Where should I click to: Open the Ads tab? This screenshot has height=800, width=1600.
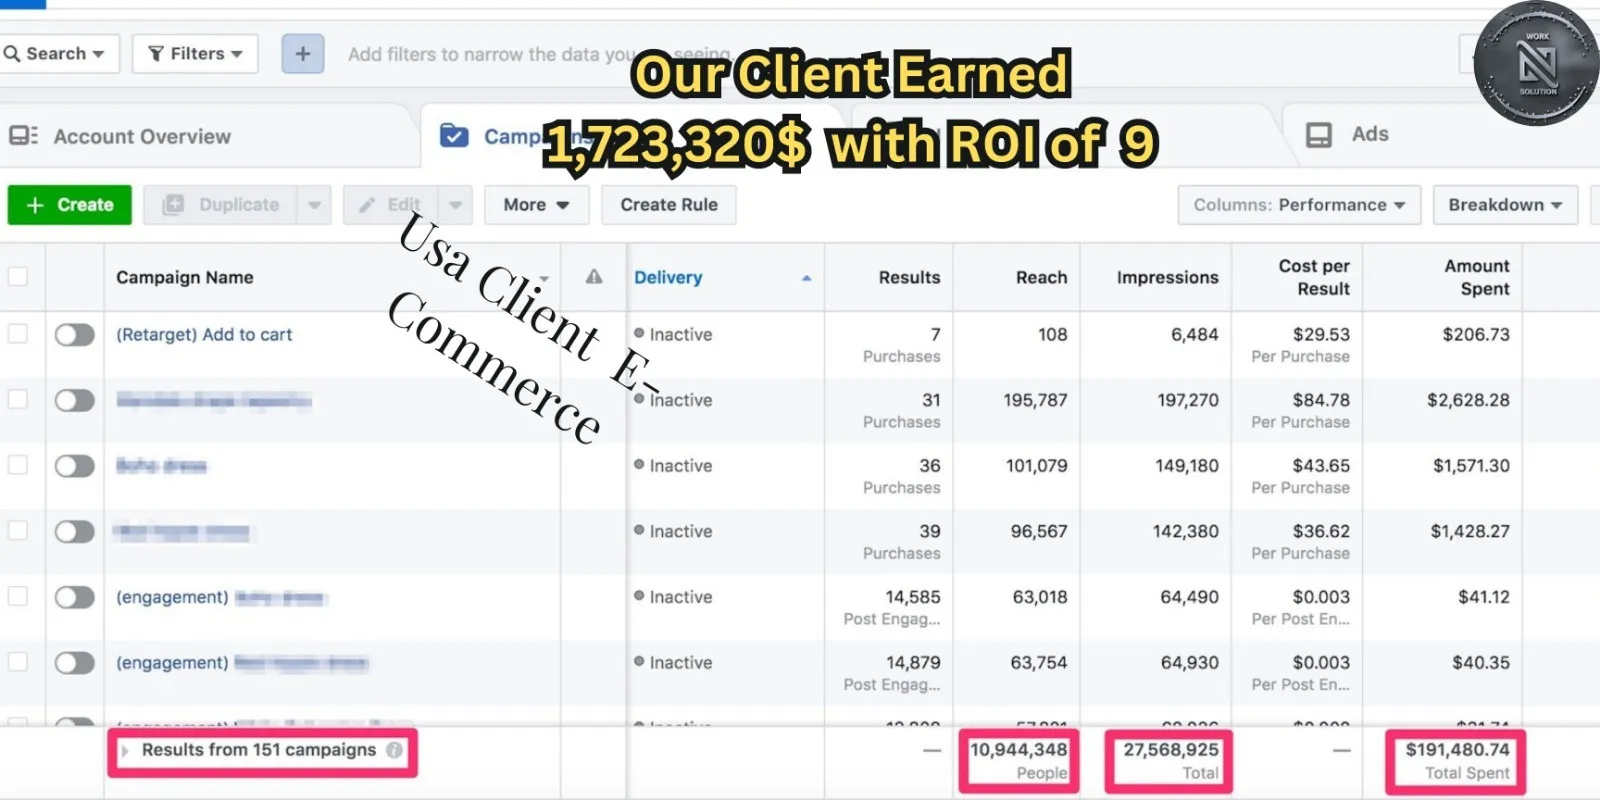[1369, 134]
